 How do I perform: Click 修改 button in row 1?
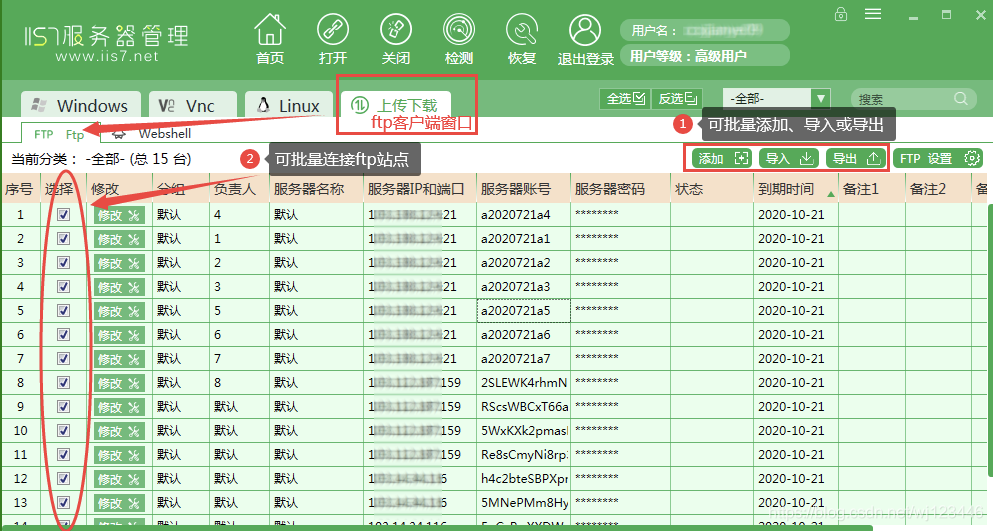119,215
